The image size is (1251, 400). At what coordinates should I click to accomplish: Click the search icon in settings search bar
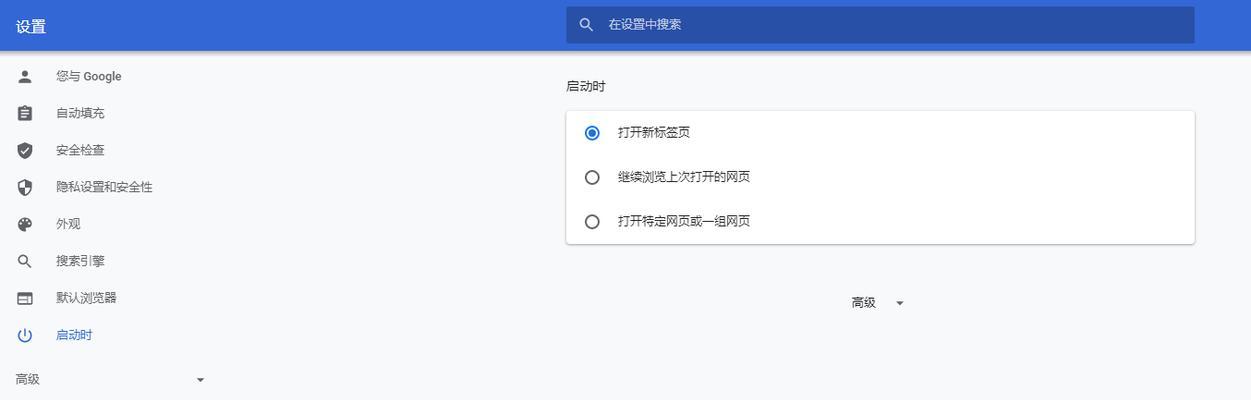[587, 25]
